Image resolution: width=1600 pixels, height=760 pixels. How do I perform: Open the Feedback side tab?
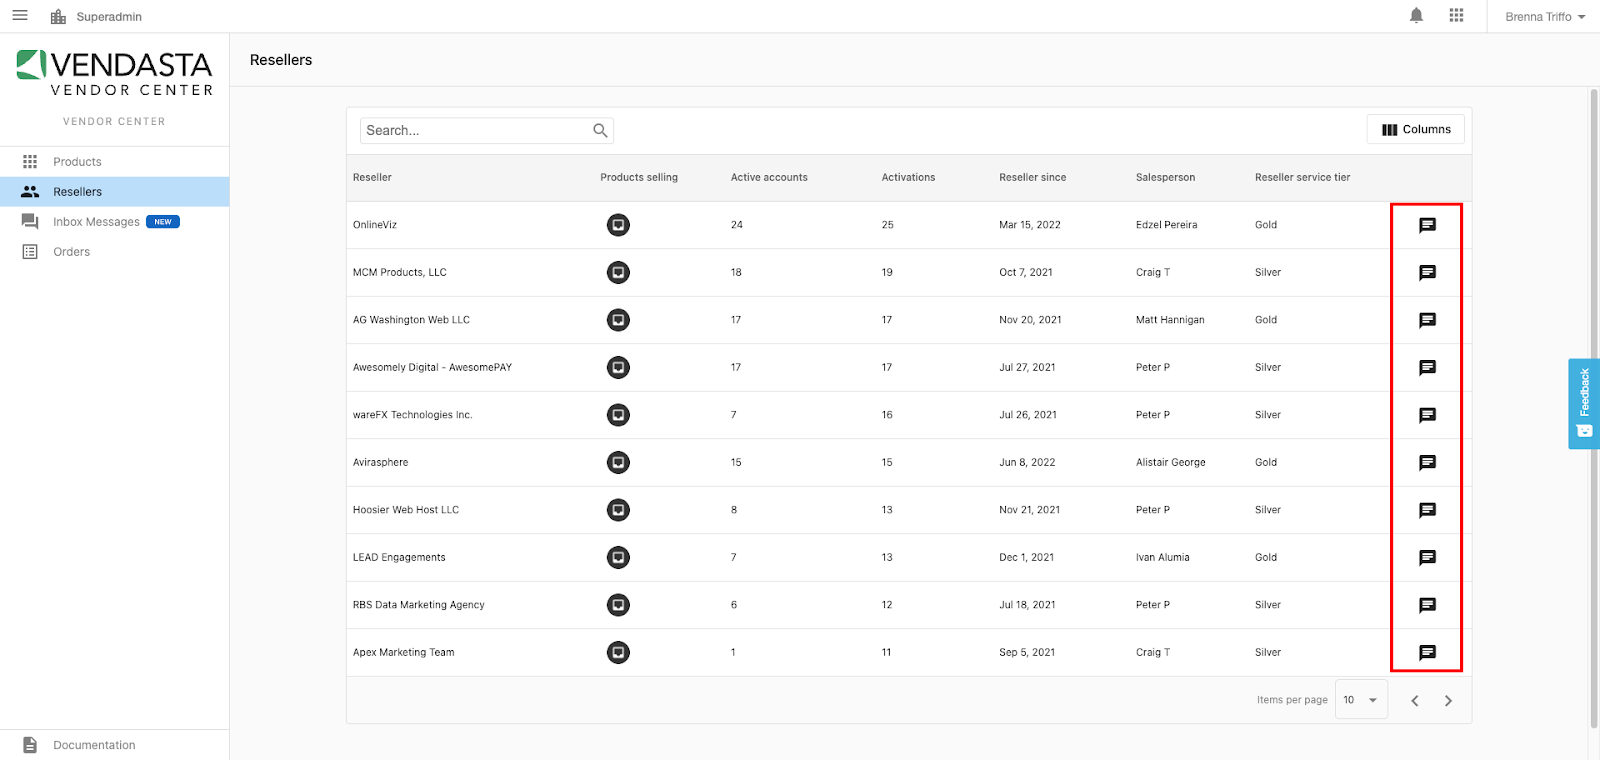[x=1584, y=404]
